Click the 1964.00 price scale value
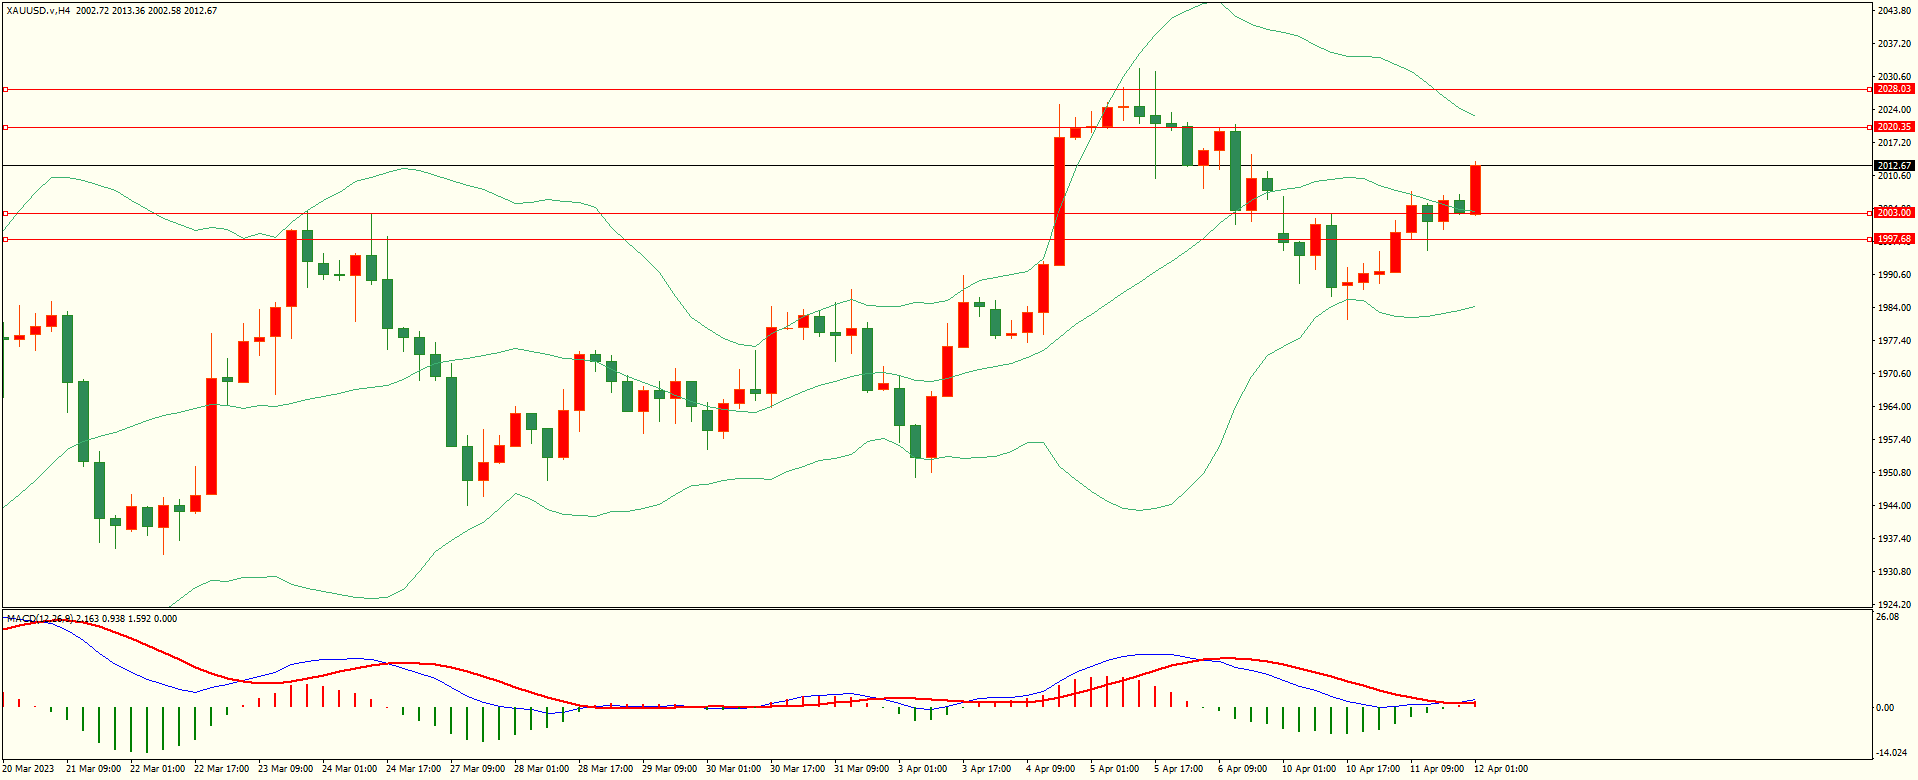 [x=1895, y=407]
